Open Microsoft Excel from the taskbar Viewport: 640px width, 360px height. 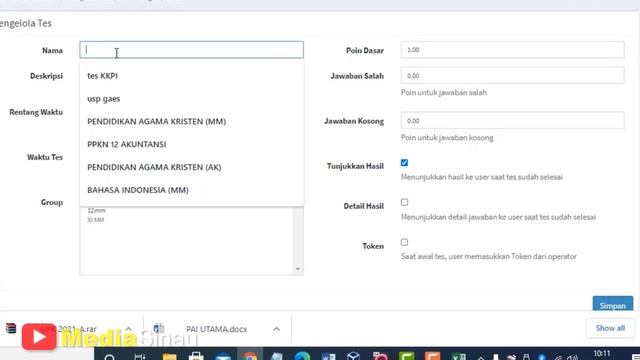[458, 356]
